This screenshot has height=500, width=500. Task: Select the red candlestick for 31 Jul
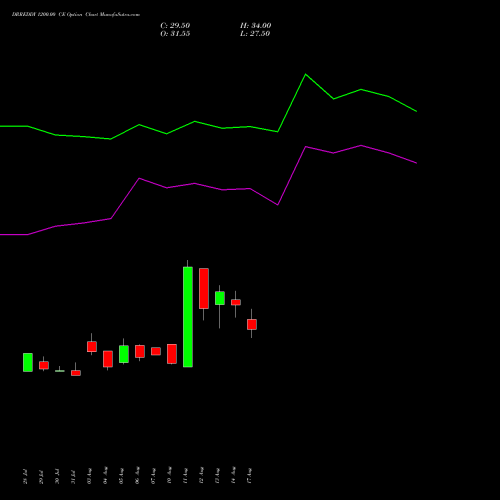point(76,373)
